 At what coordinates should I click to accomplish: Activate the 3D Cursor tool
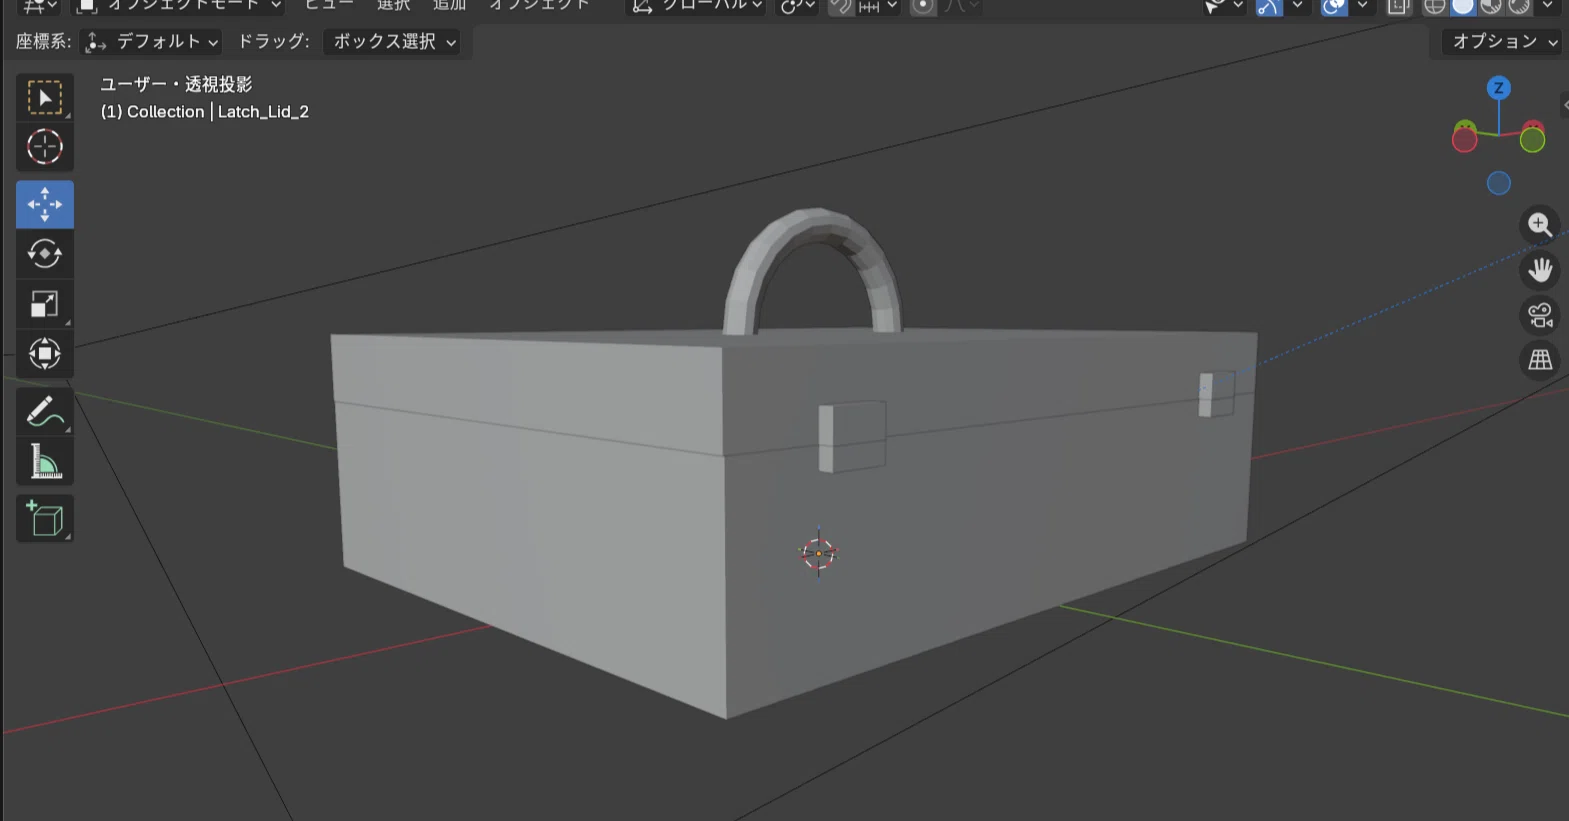[45, 147]
